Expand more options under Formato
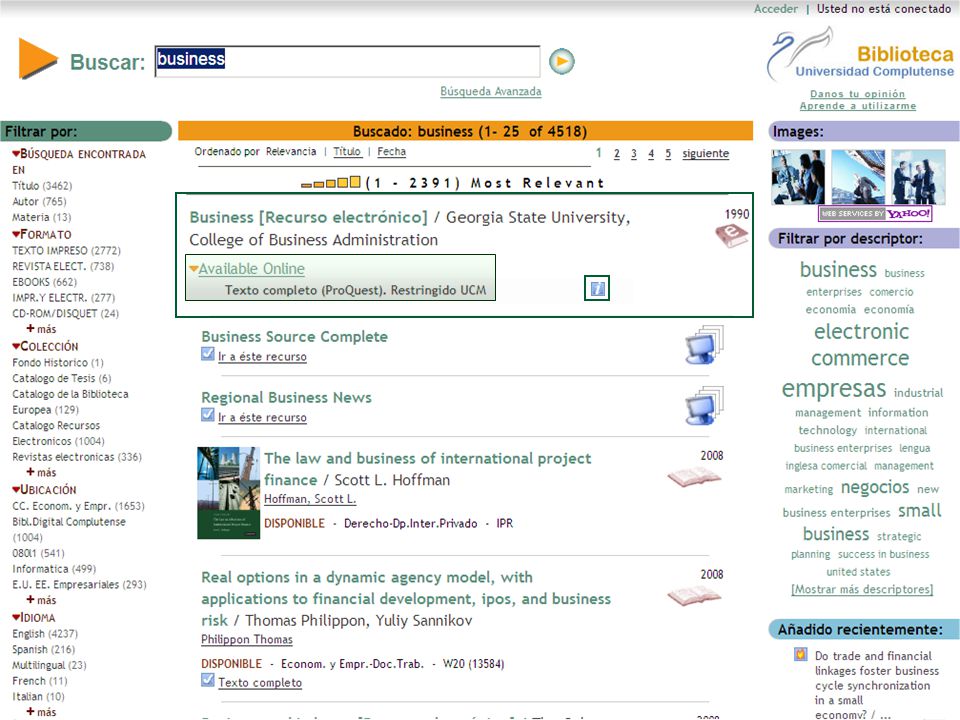This screenshot has height=720, width=960. [x=41, y=329]
